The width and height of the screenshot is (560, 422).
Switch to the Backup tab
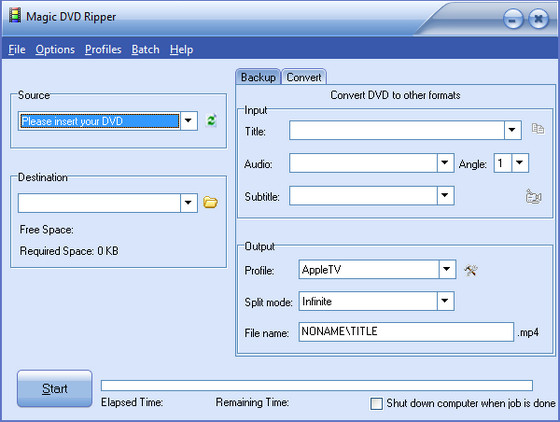258,77
